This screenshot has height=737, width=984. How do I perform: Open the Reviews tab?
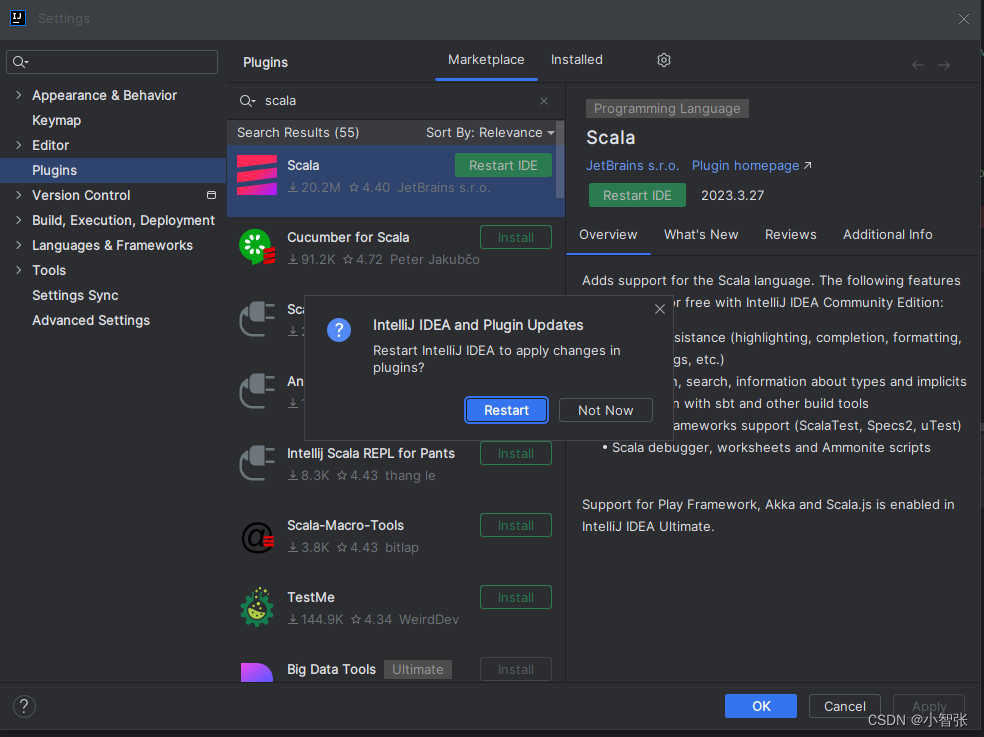(791, 234)
